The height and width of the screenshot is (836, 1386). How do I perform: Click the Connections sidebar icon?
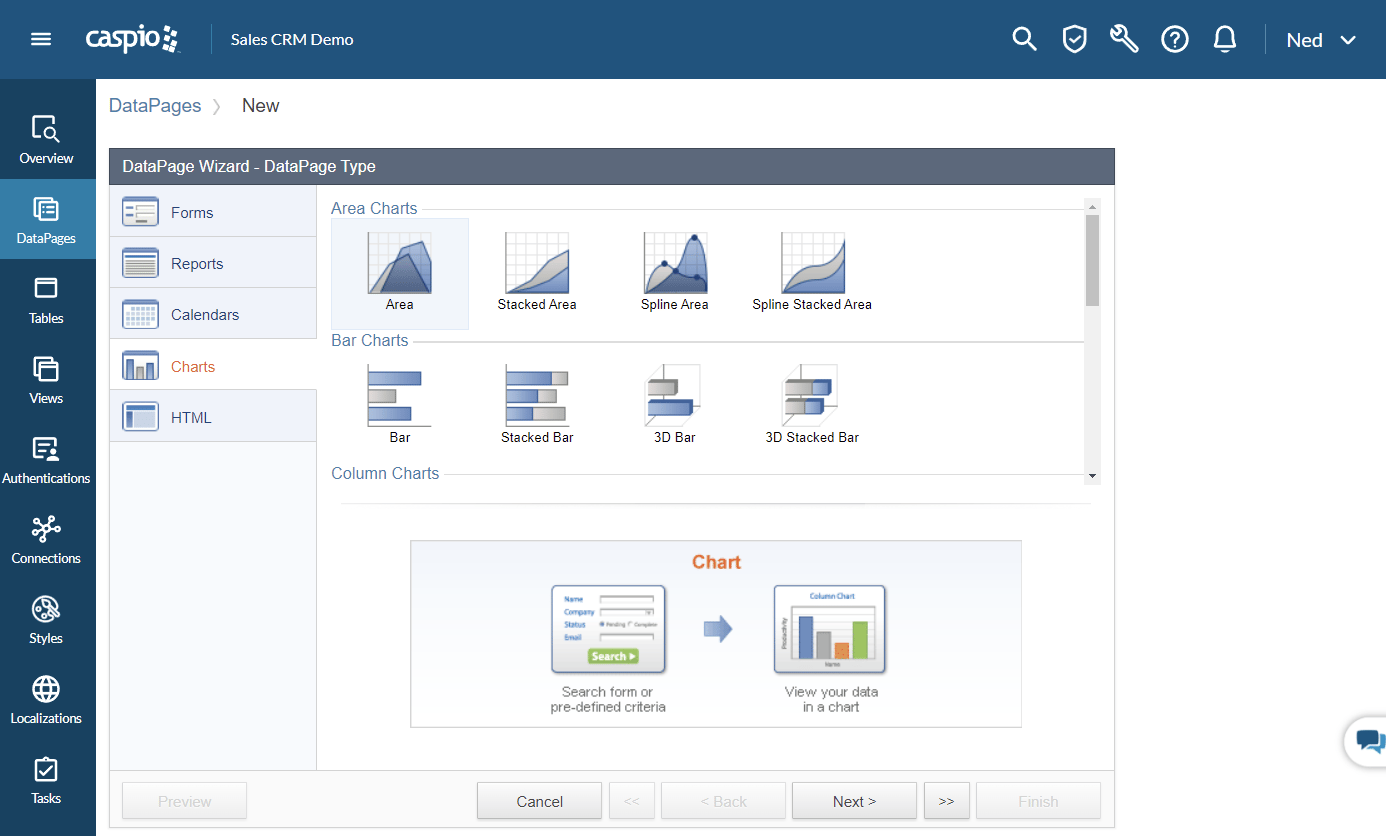tap(46, 540)
